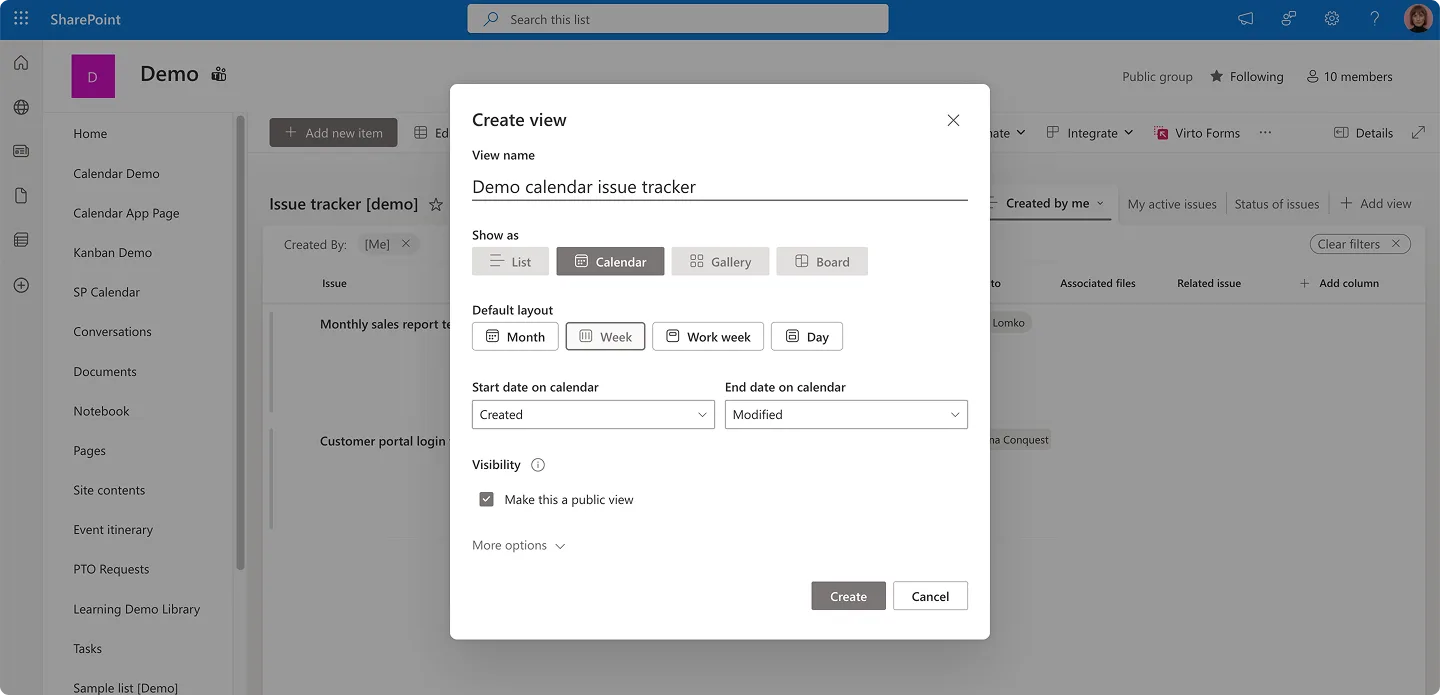
Task: Open SharePoint settings gear
Action: click(x=1331, y=18)
